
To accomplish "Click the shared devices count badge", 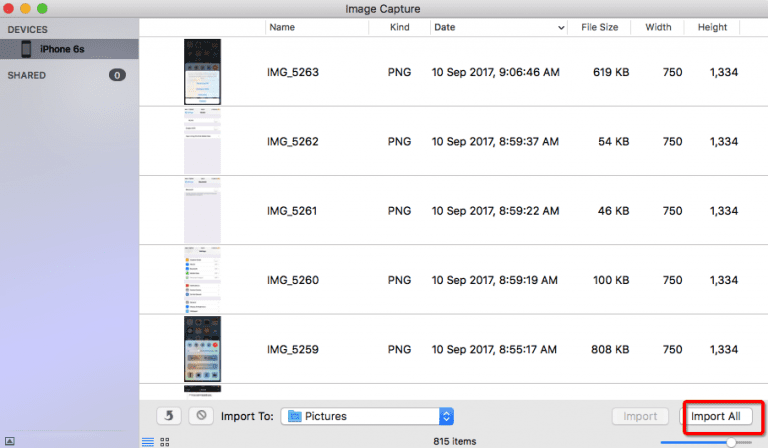I will point(116,75).
